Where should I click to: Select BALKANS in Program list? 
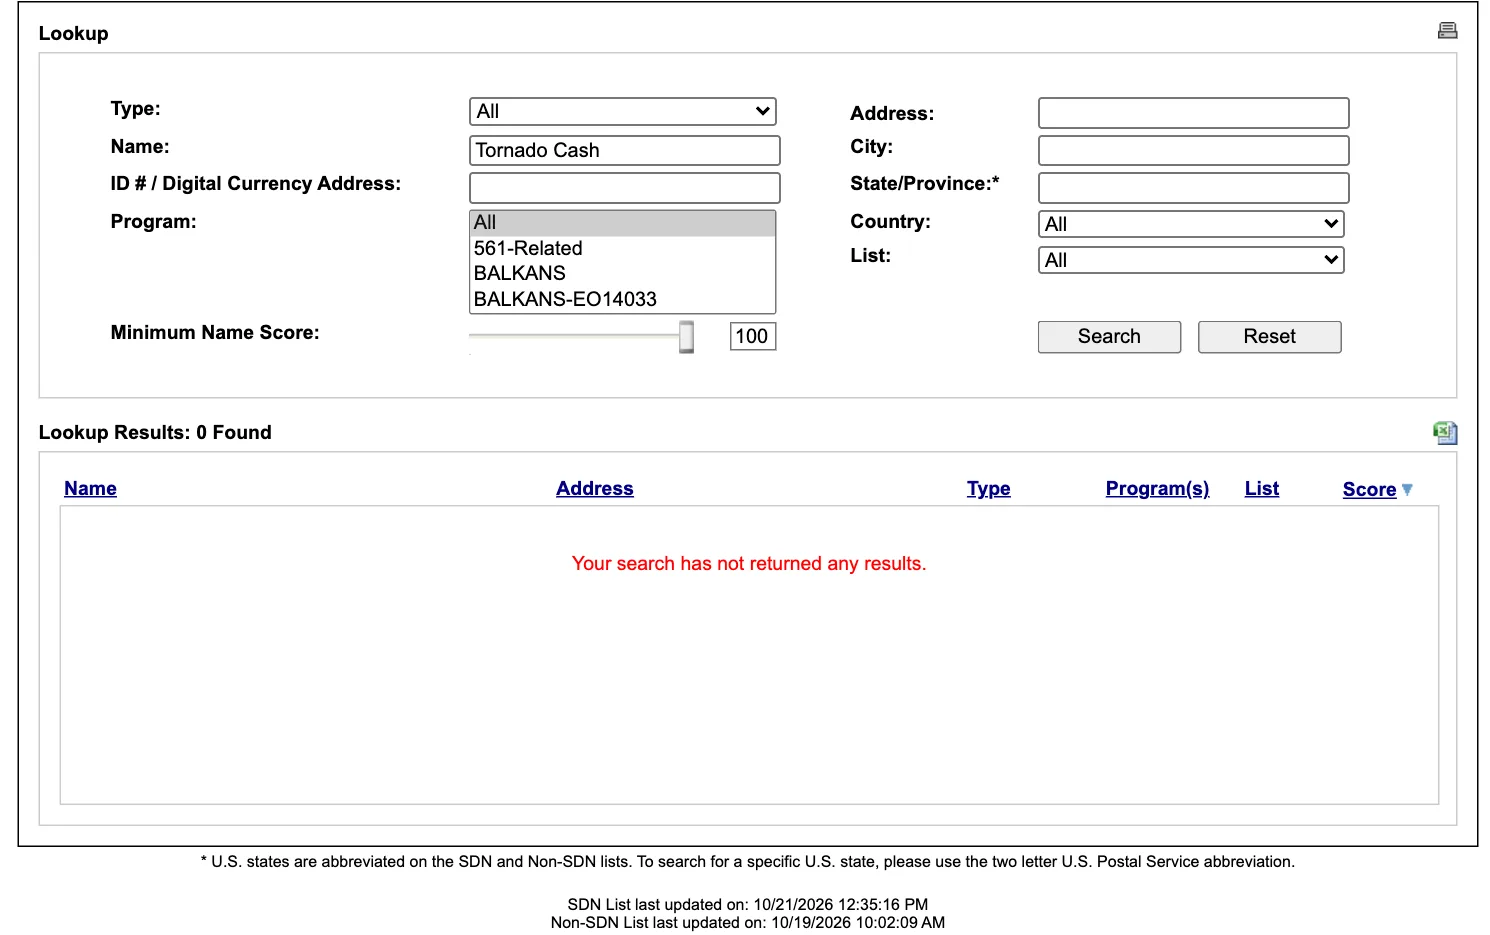coord(622,273)
